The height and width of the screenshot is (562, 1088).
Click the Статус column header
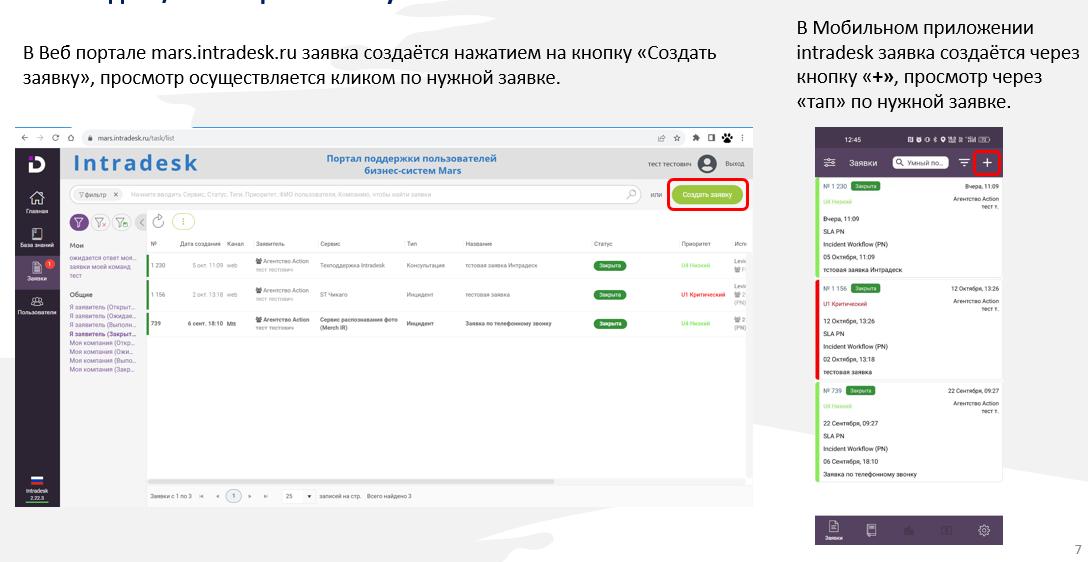coord(603,244)
